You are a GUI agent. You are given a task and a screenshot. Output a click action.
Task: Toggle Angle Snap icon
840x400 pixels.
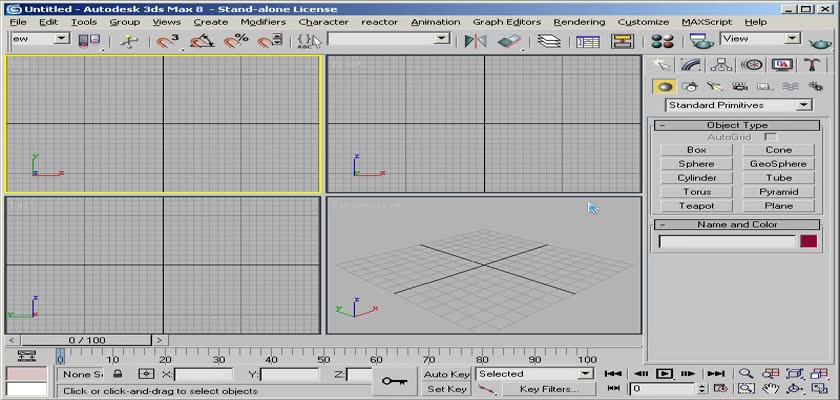(x=202, y=41)
